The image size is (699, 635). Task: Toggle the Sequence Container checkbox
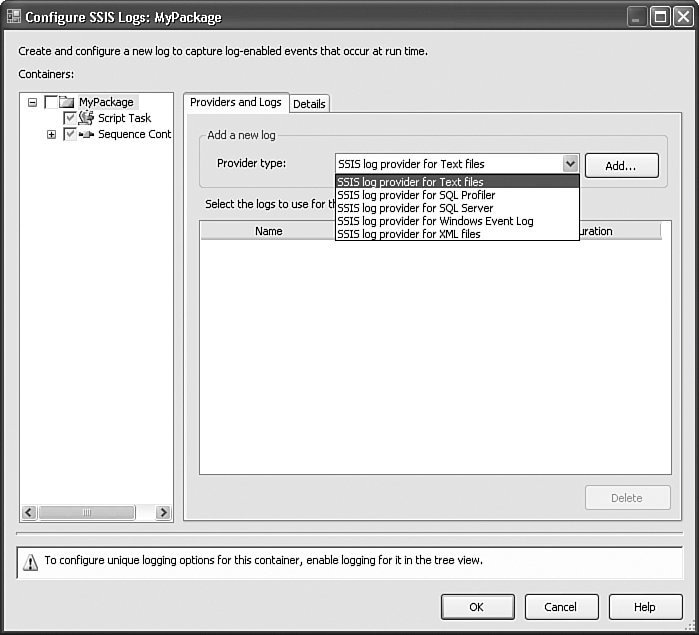(70, 134)
